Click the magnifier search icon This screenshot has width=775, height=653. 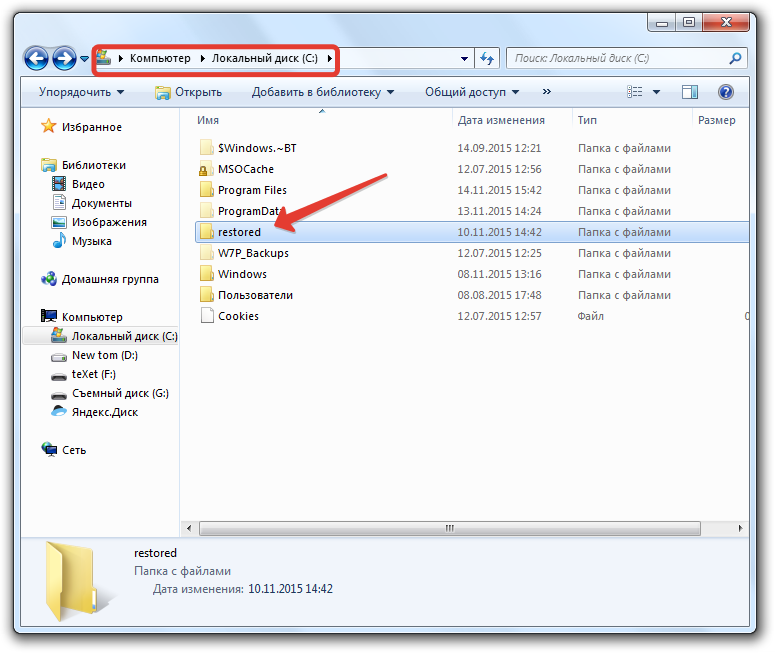735,58
